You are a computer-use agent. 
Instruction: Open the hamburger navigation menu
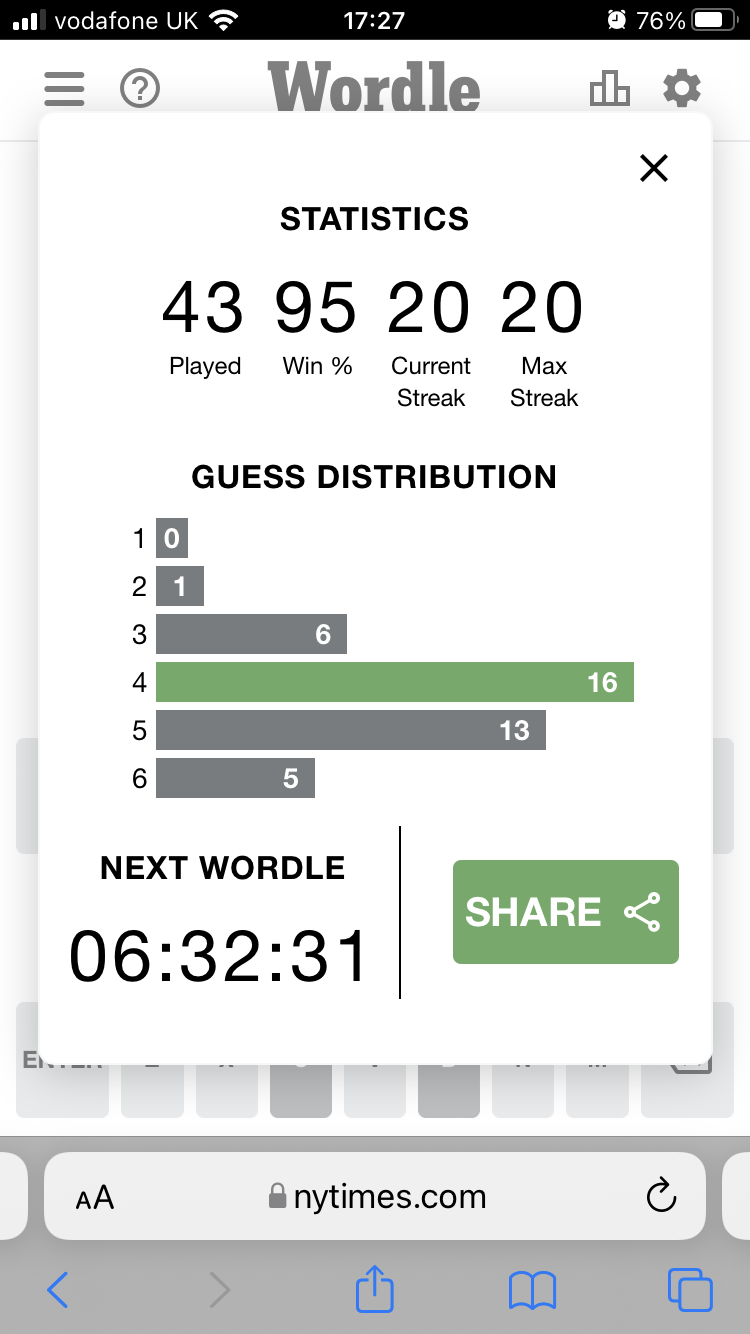click(x=64, y=89)
